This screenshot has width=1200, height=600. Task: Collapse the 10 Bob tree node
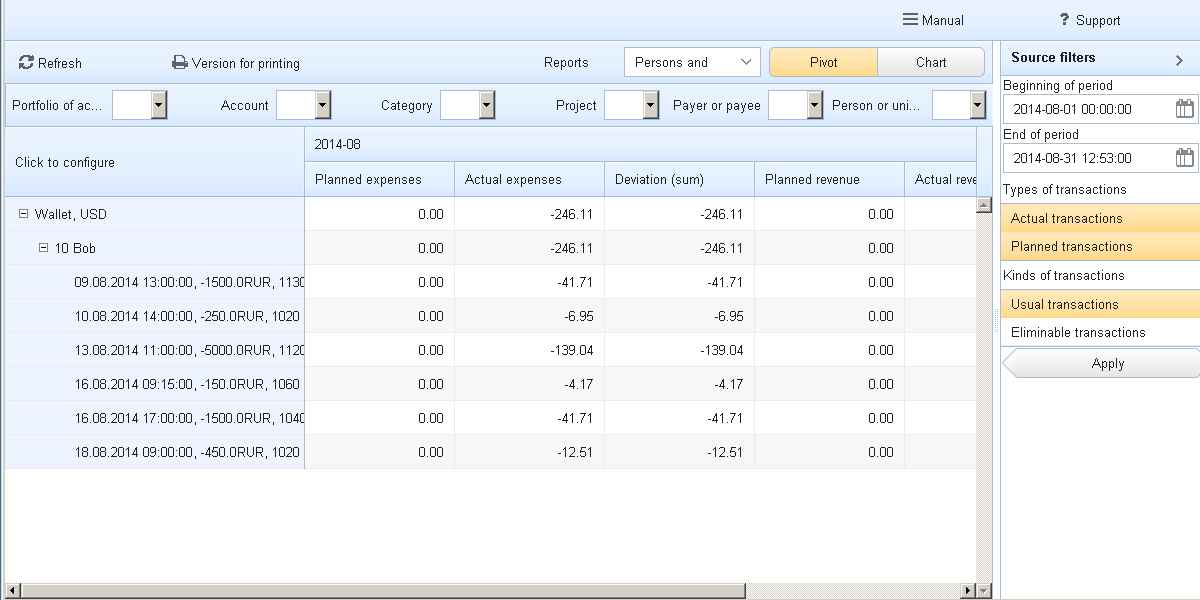(x=43, y=248)
